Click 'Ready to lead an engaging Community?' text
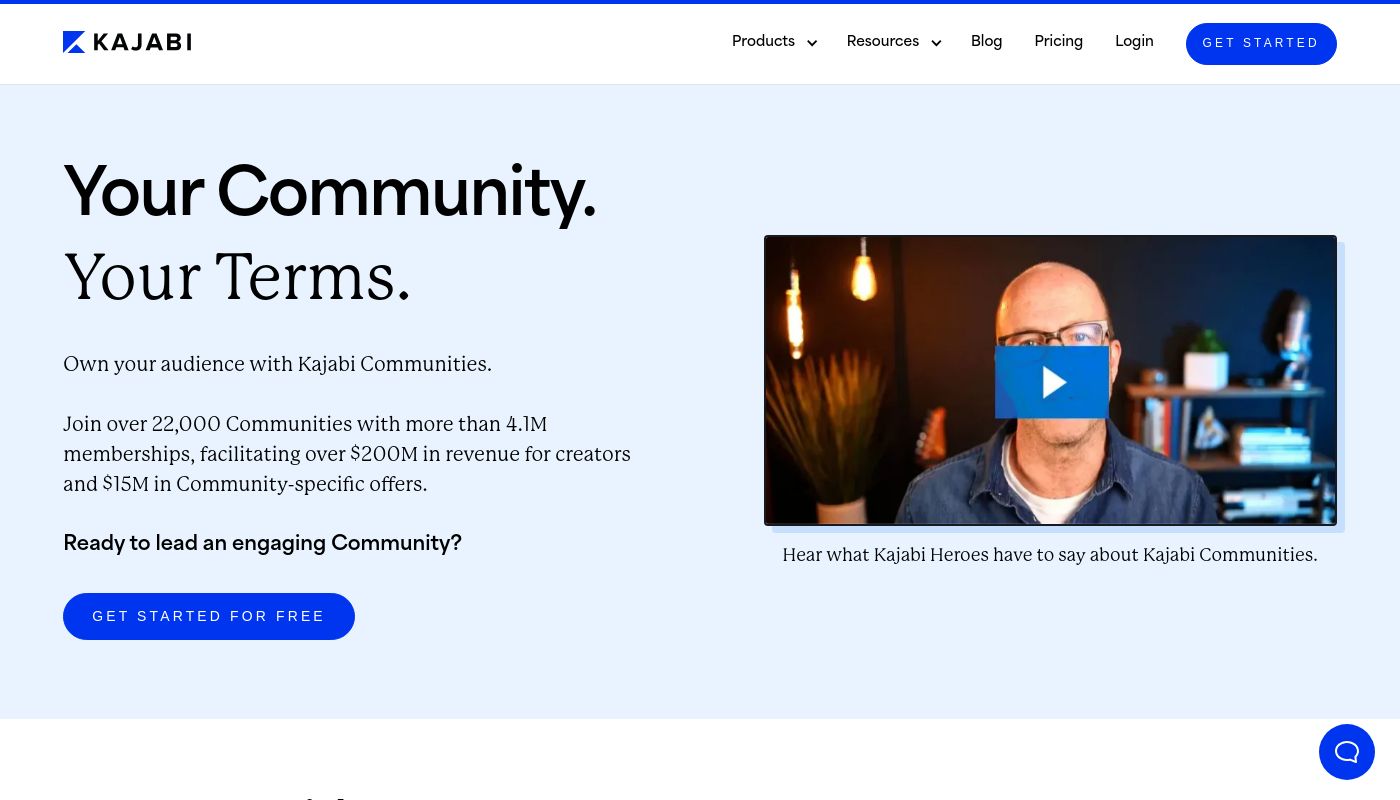1400x800 pixels. coord(262,543)
